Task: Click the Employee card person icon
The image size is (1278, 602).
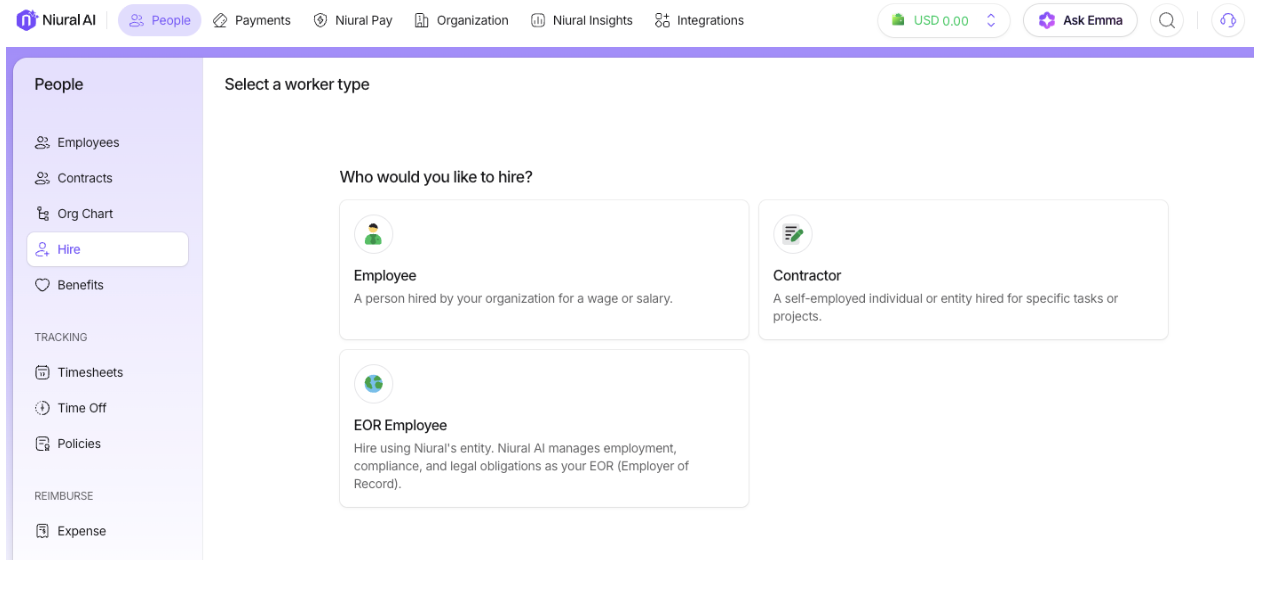Action: [373, 235]
